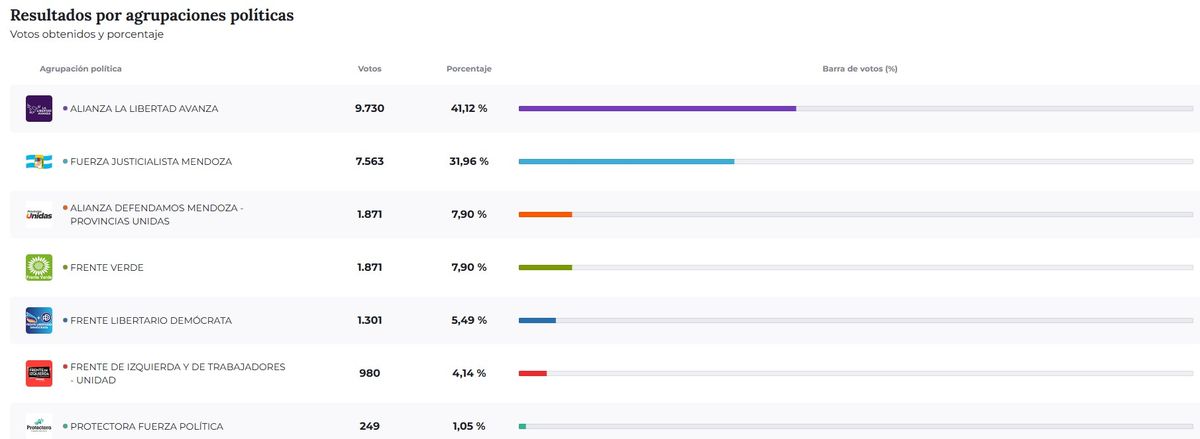This screenshot has height=439, width=1200.
Task: Click the 31,96 % percentage value
Action: [468, 161]
